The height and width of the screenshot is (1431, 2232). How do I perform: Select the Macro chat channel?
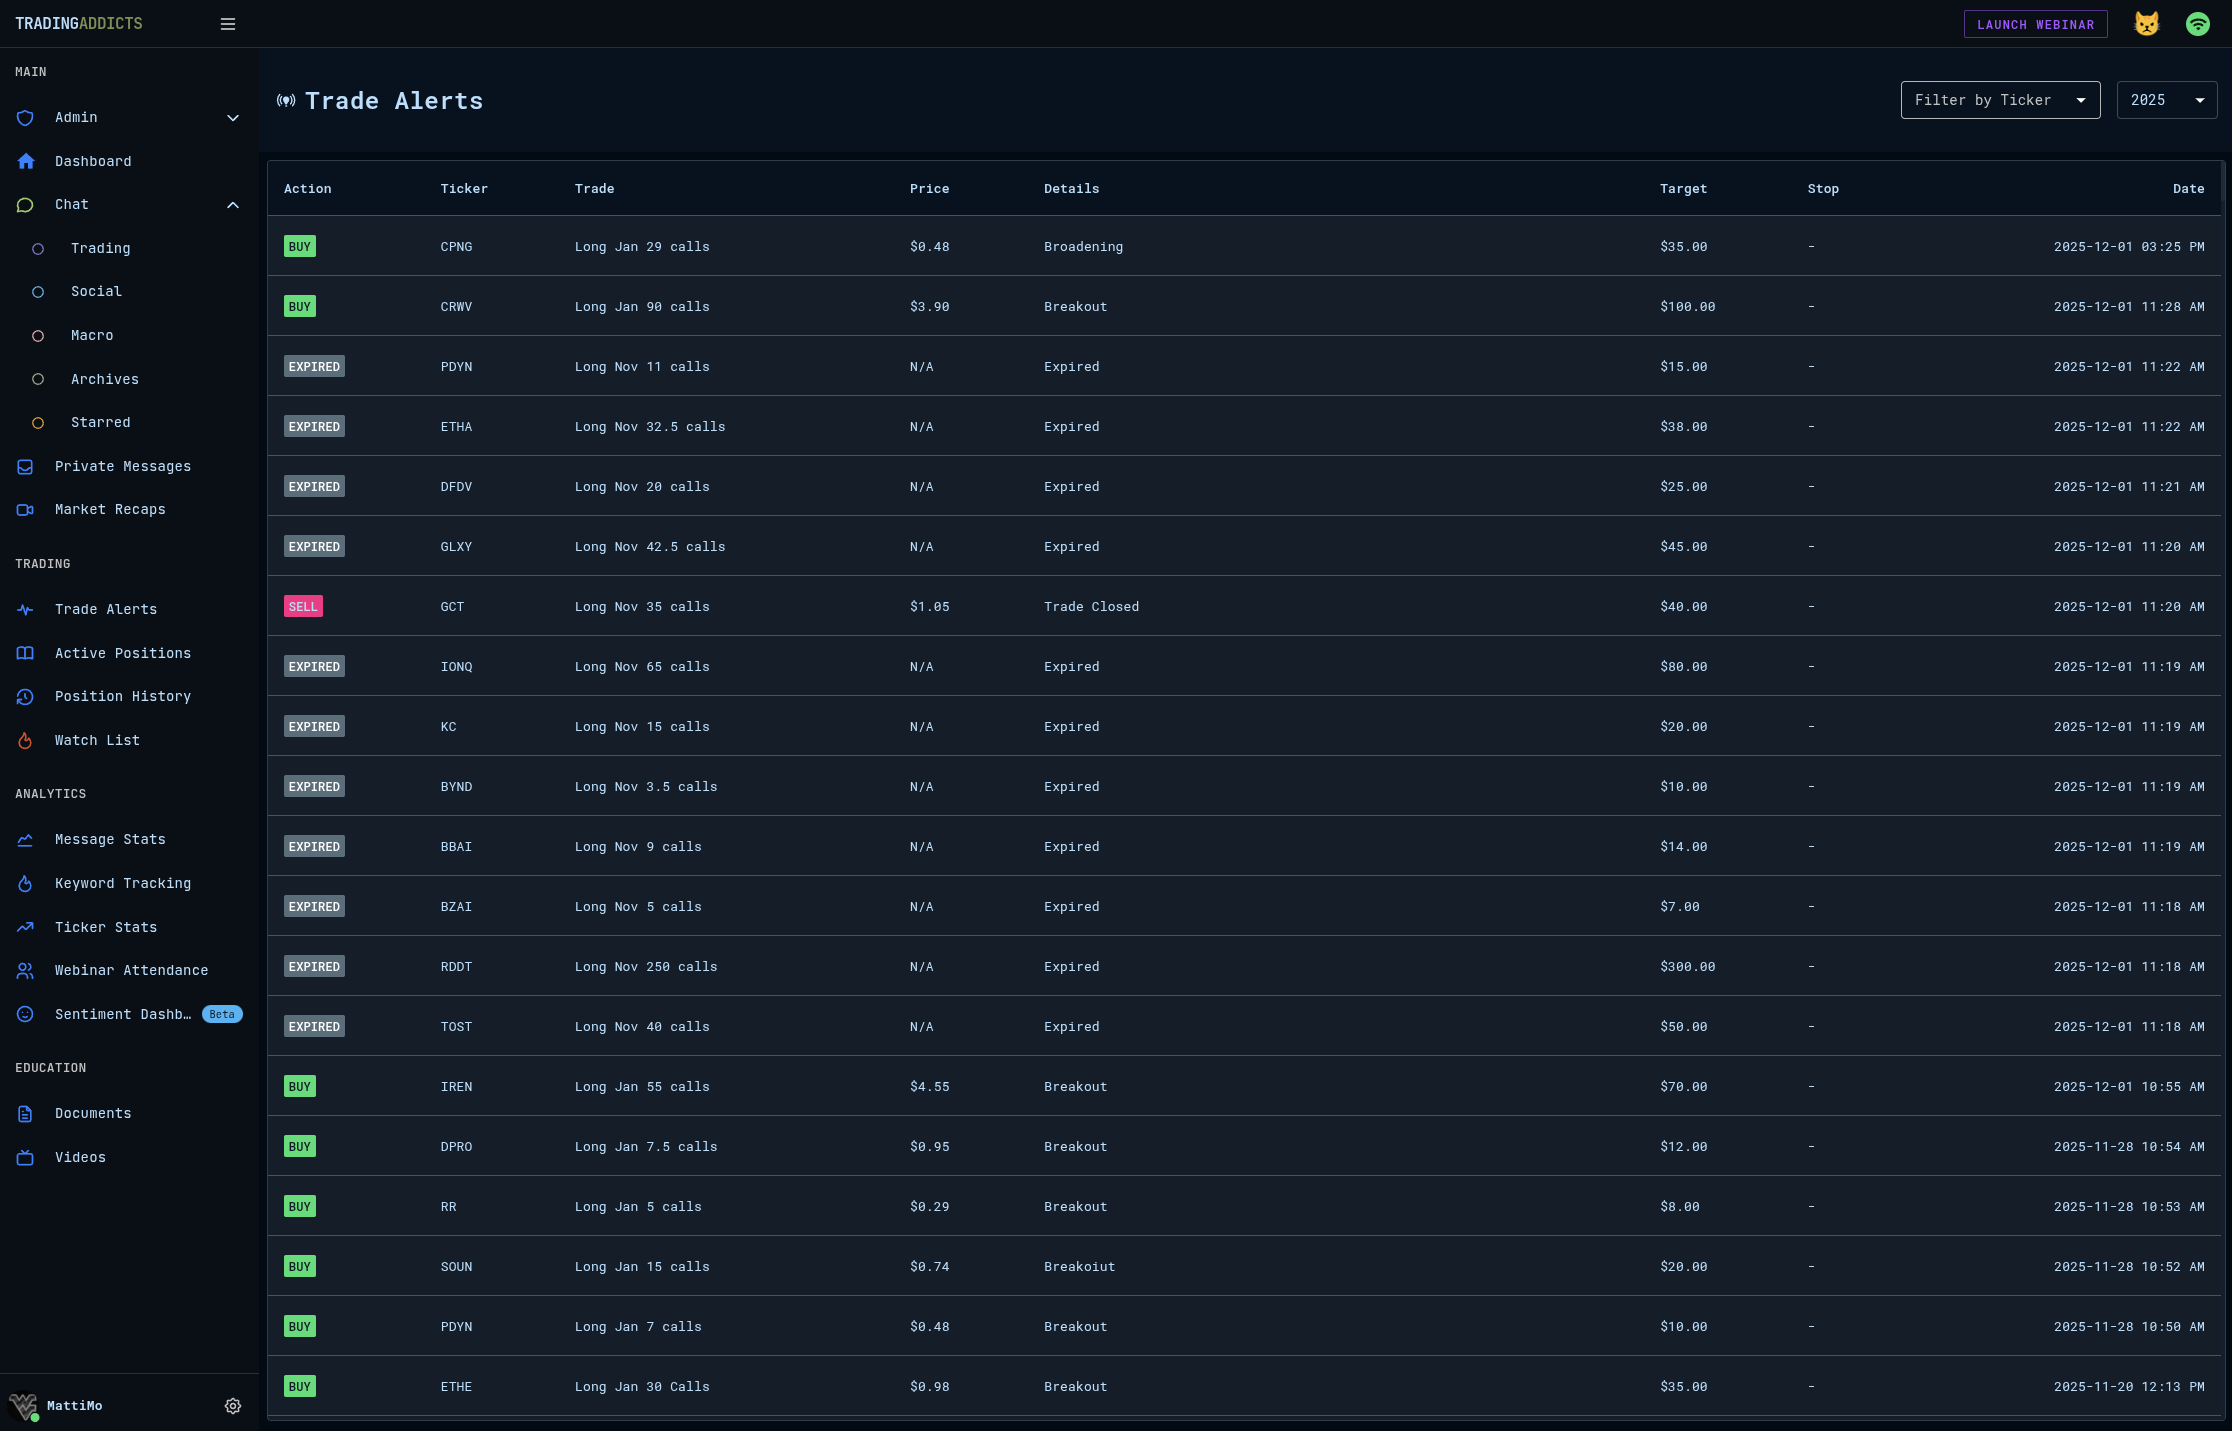[x=92, y=335]
